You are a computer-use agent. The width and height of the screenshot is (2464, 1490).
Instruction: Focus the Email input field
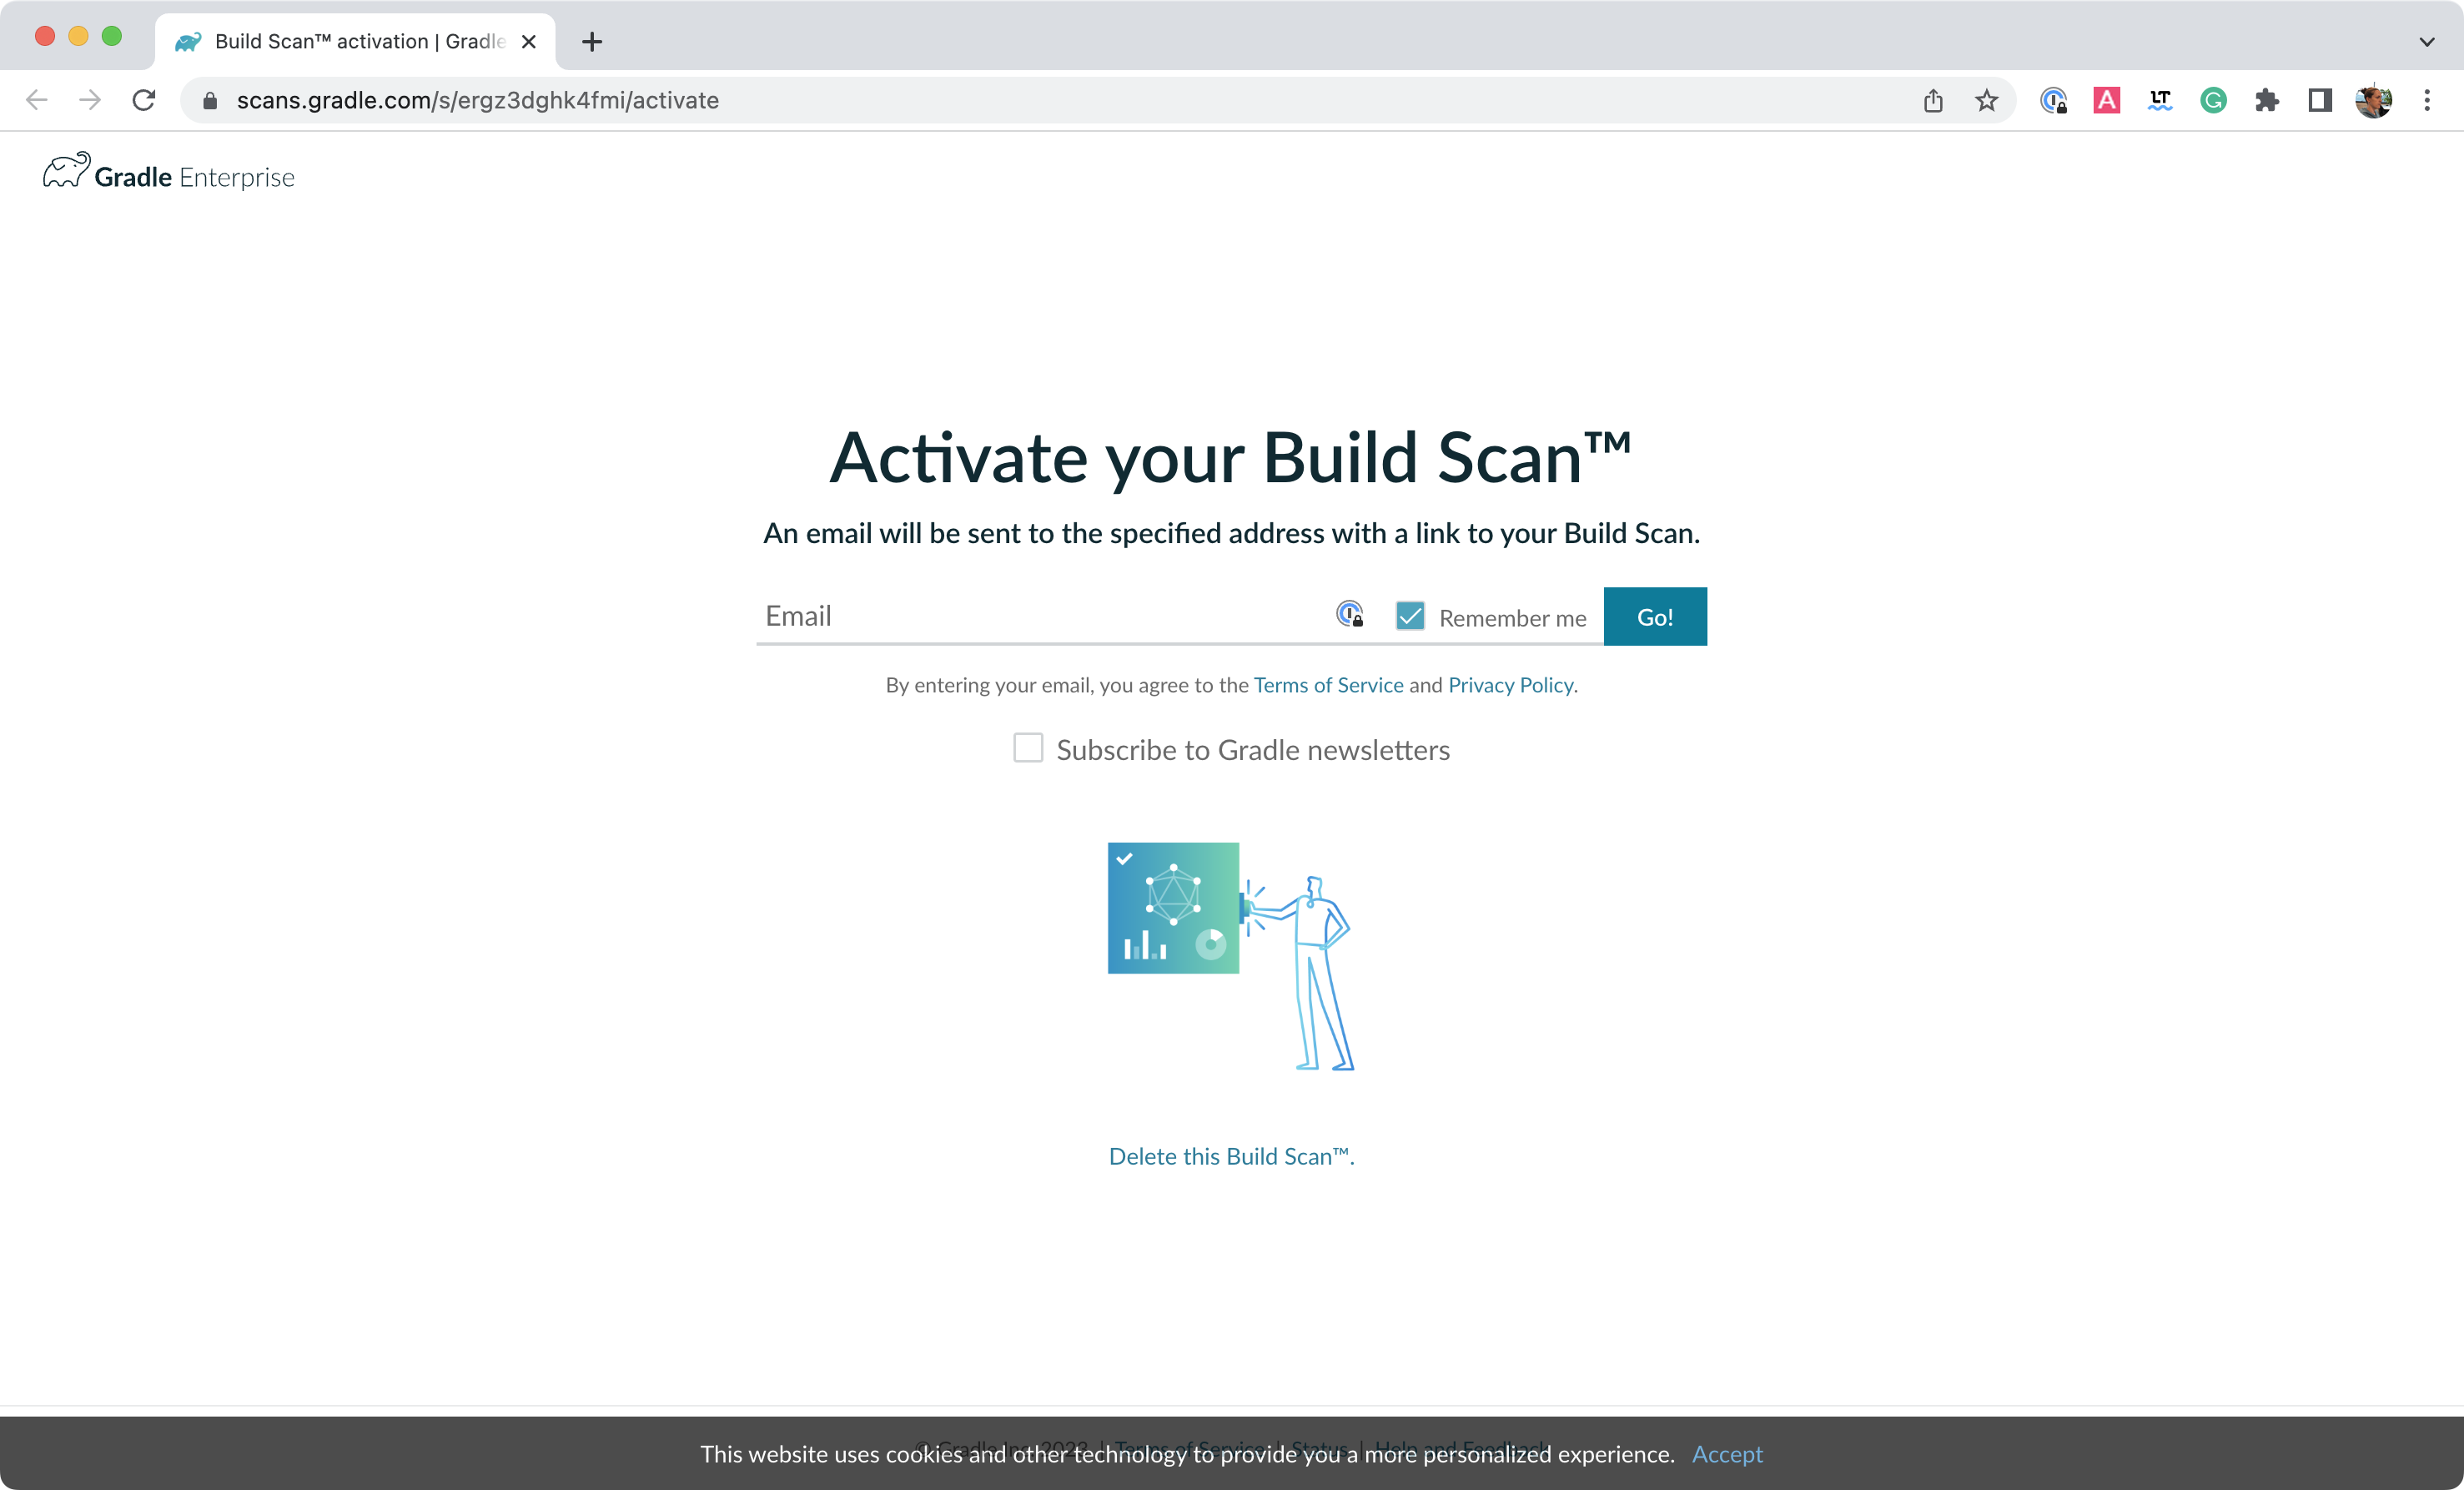pos(1045,616)
